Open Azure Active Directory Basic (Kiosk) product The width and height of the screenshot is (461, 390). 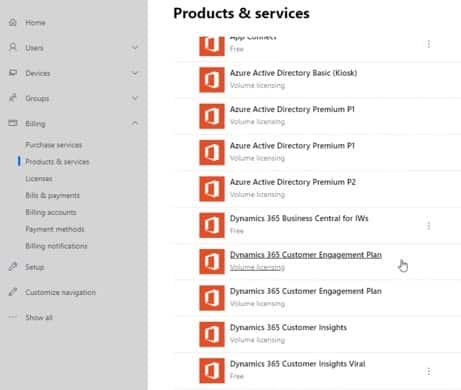tap(293, 73)
